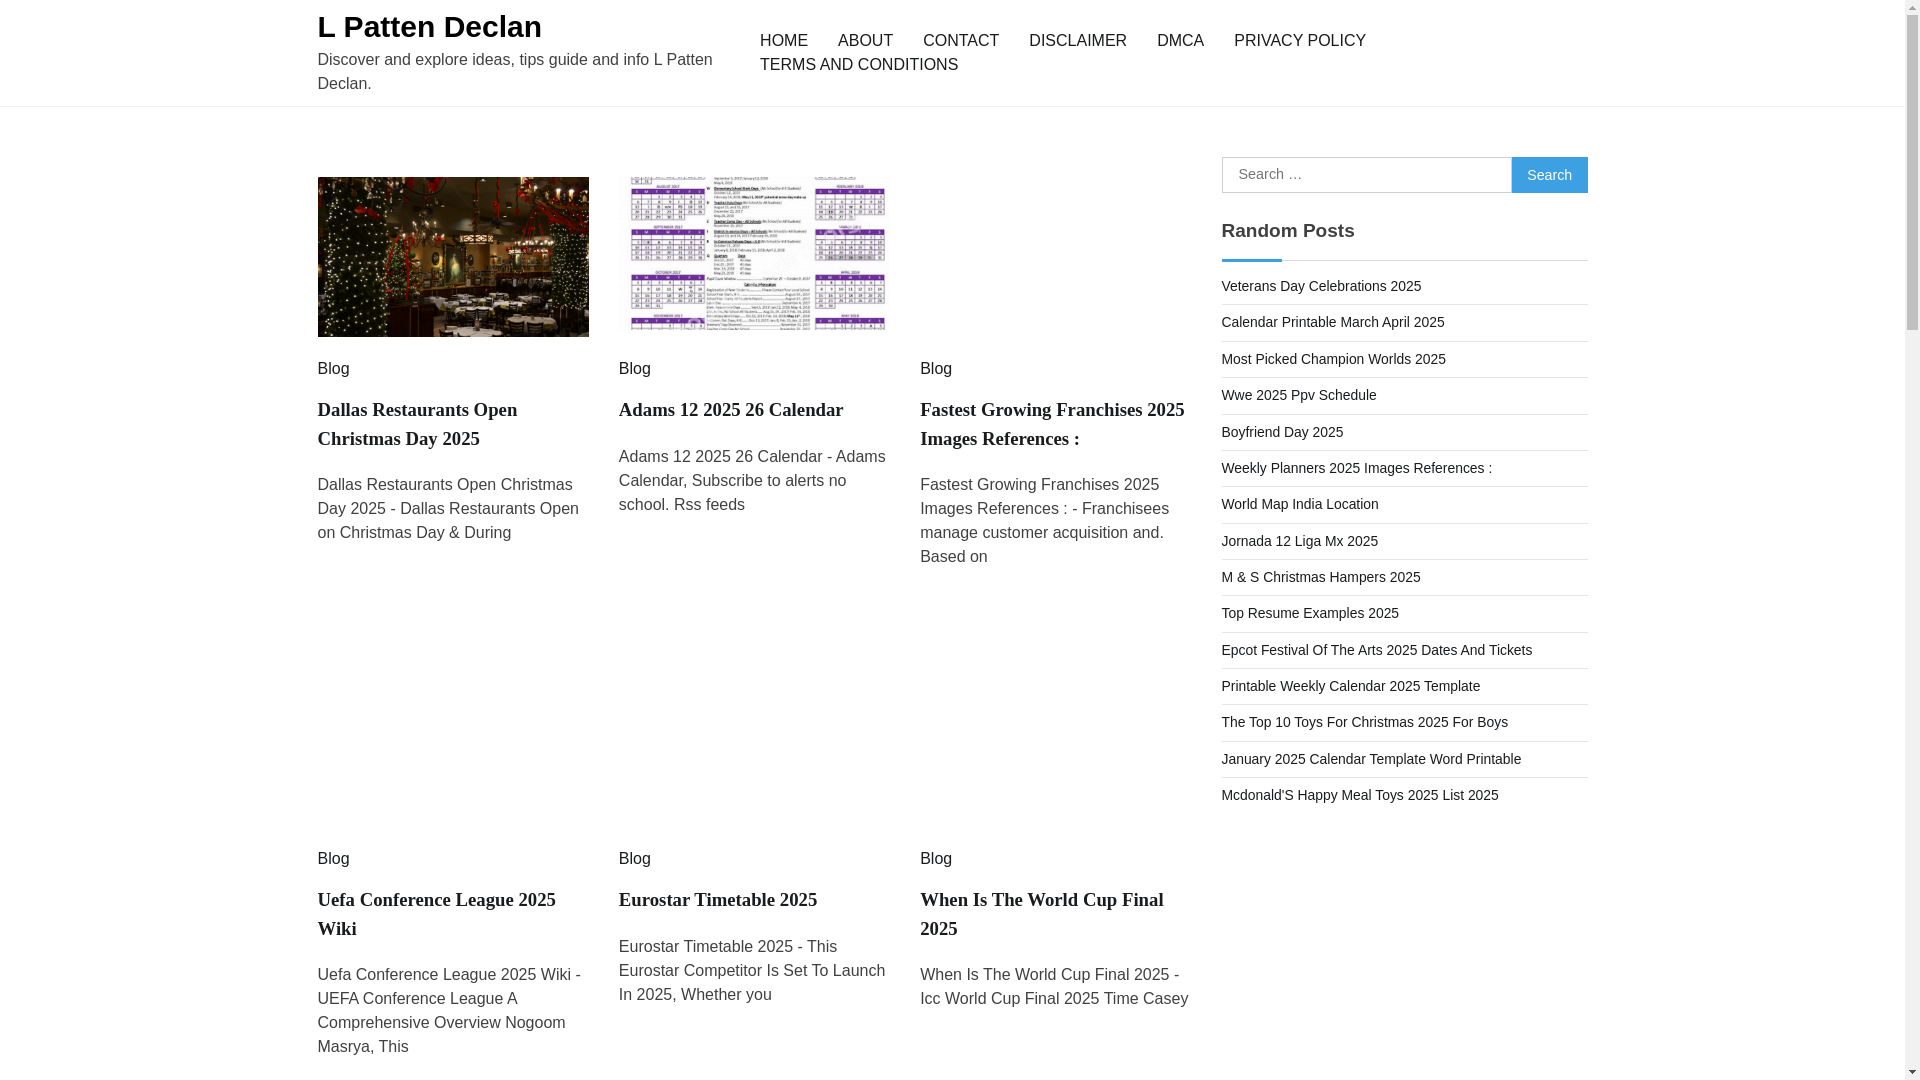Image resolution: width=1920 pixels, height=1080 pixels.
Task: Open the Adams 12 calendar thumbnail image
Action: click(754, 254)
